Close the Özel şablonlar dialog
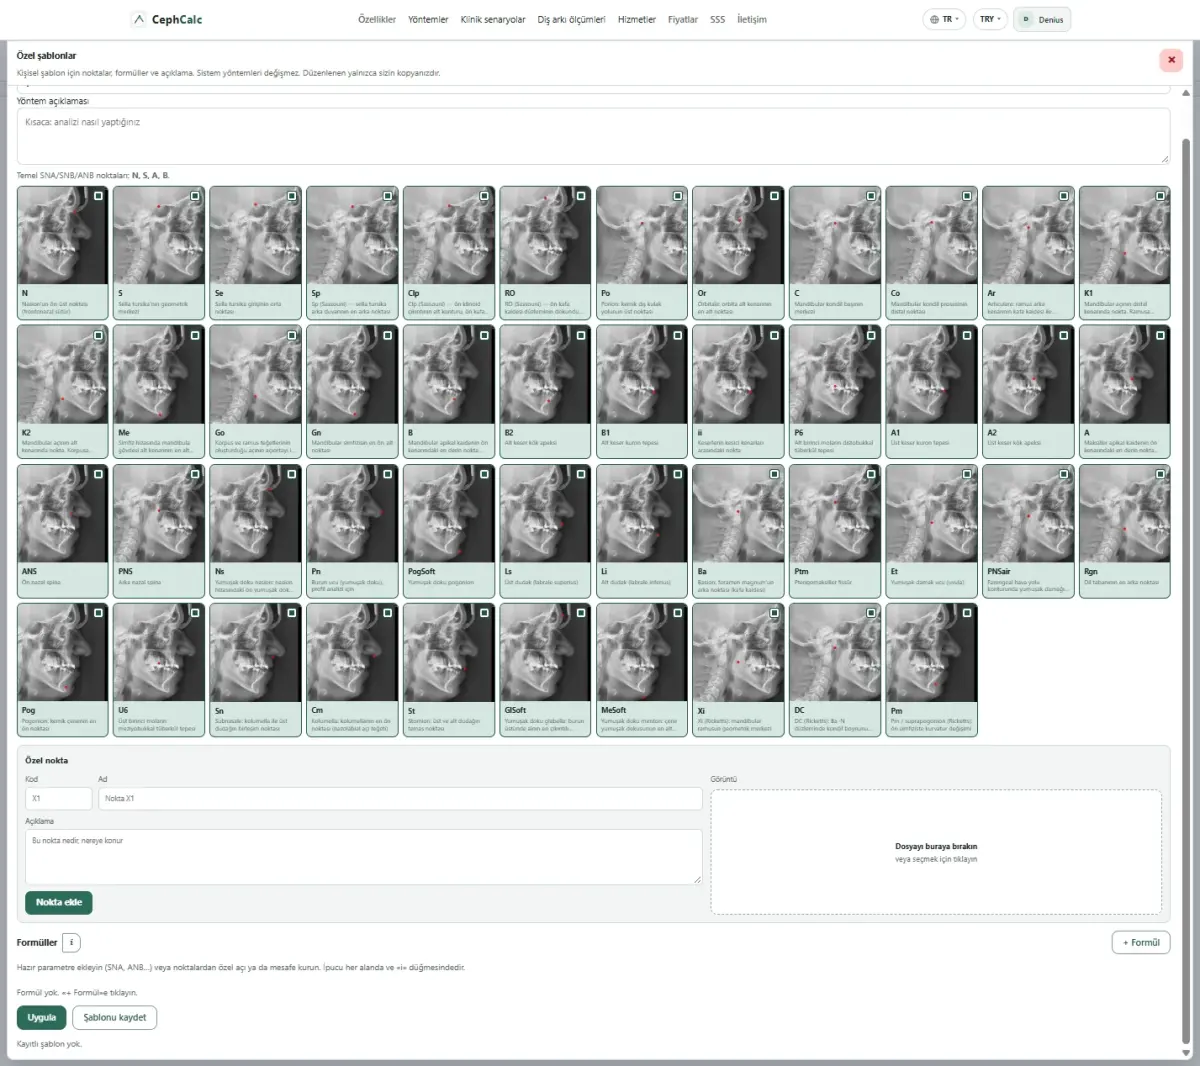Viewport: 1200px width, 1066px height. tap(1170, 60)
